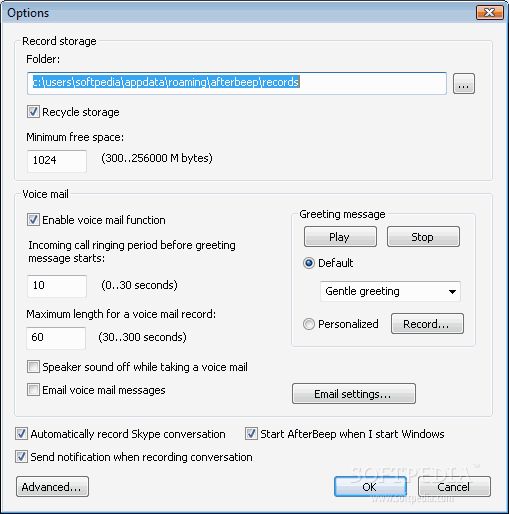This screenshot has width=509, height=514.
Task: Stop the greeting message playback
Action: [423, 237]
